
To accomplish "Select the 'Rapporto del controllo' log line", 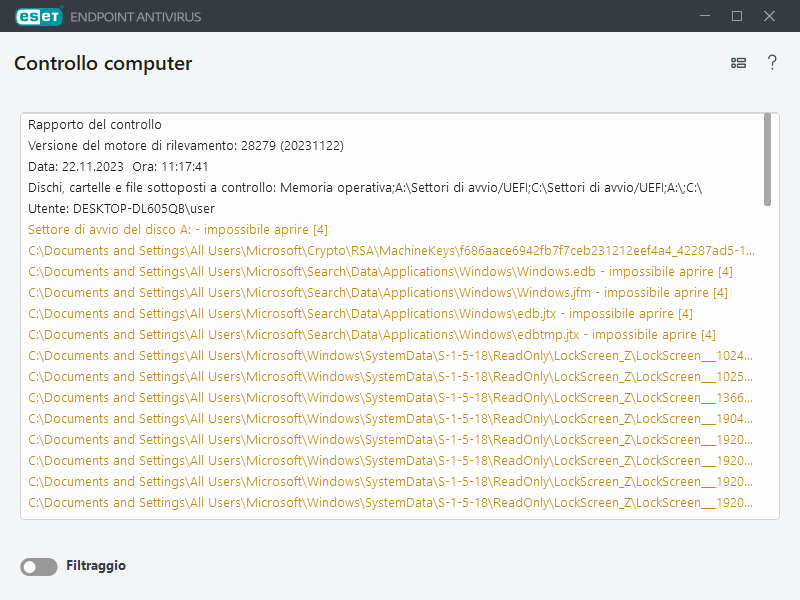I will click(95, 125).
